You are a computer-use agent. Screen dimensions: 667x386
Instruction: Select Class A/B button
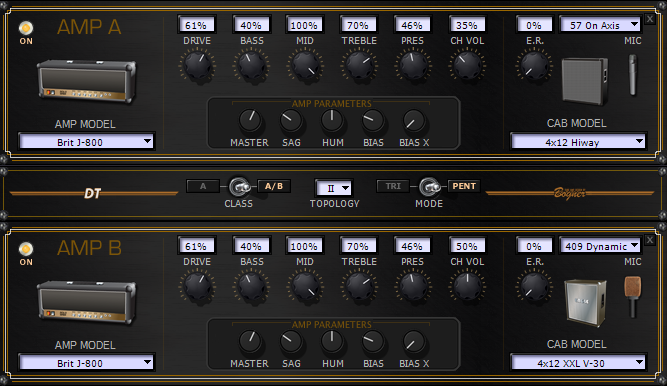click(274, 186)
